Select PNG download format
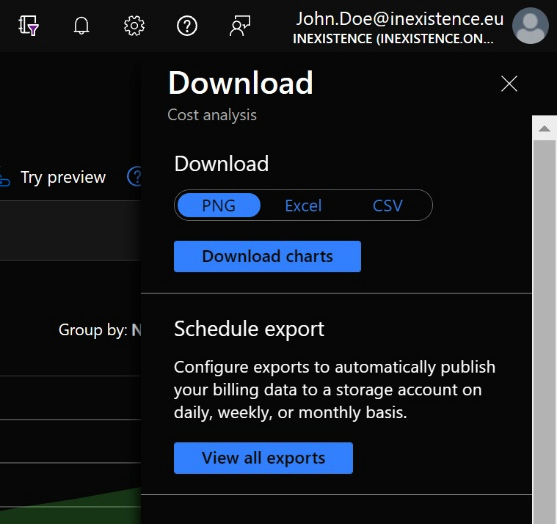Image resolution: width=557 pixels, height=524 pixels. click(218, 205)
